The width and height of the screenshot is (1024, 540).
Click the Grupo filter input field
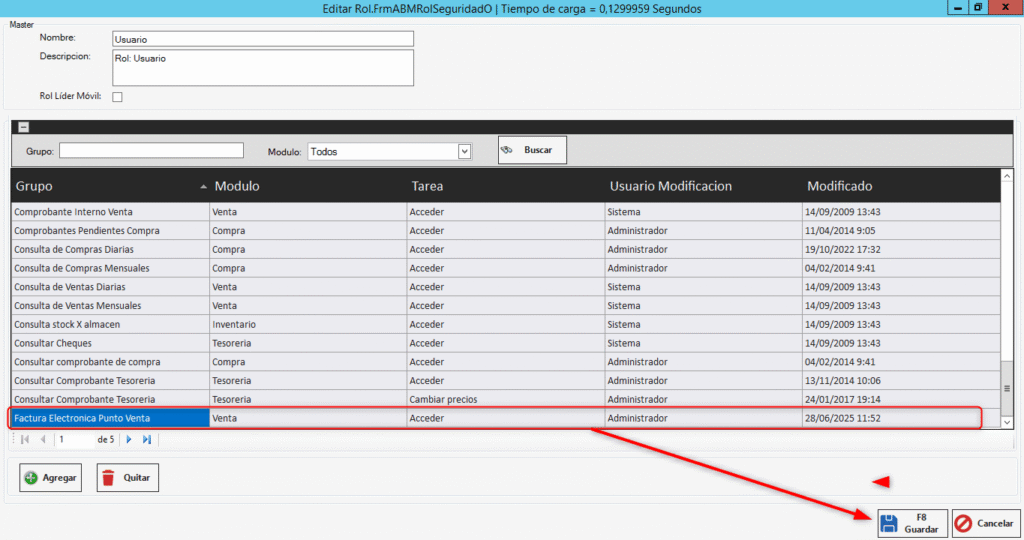pos(151,151)
